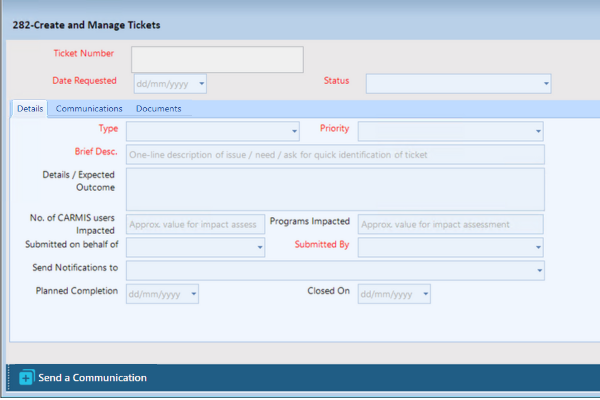Open the Date Requested calendar dropdown
The width and height of the screenshot is (600, 400).
pos(201,84)
